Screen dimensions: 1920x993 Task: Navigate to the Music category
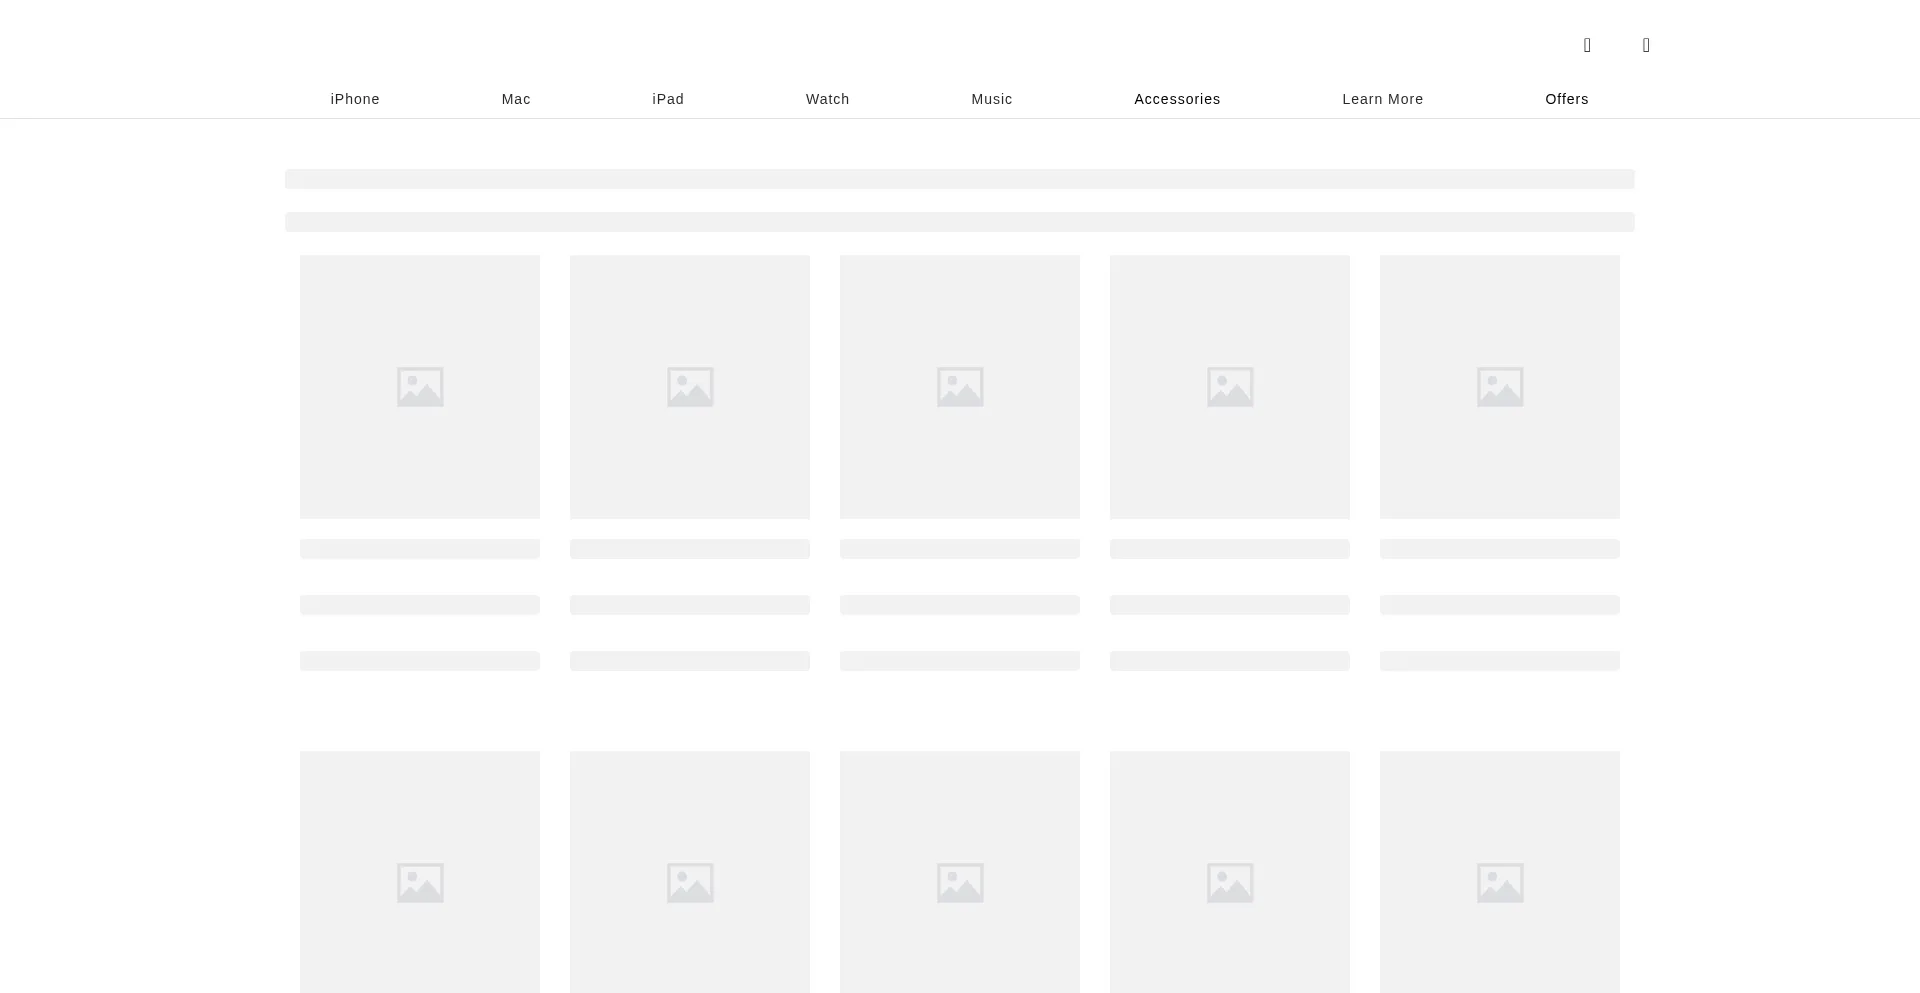coord(991,99)
